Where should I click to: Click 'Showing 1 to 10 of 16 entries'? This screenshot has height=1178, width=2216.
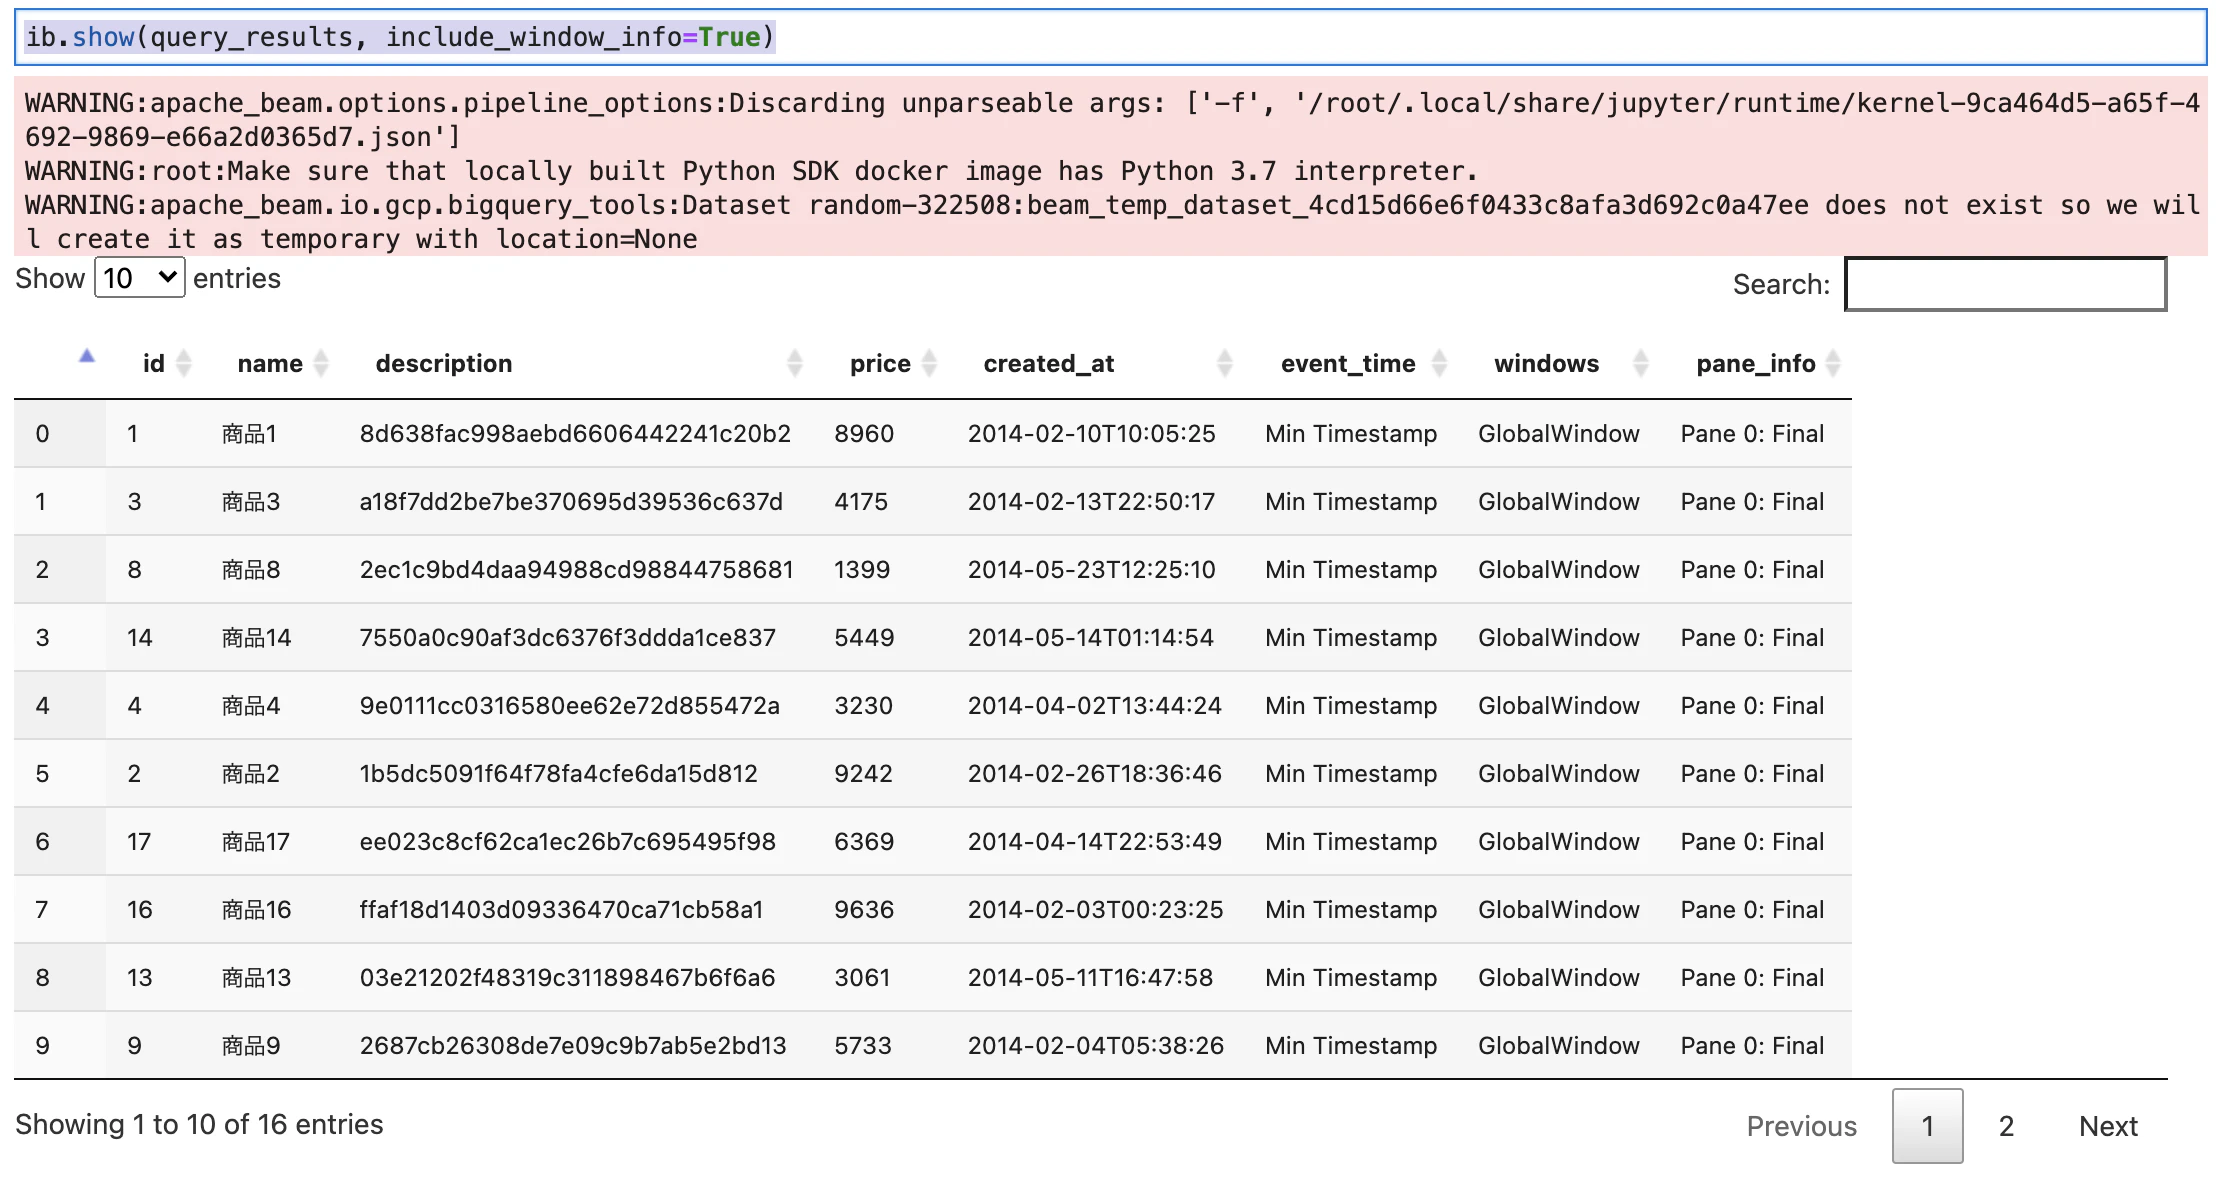199,1124
